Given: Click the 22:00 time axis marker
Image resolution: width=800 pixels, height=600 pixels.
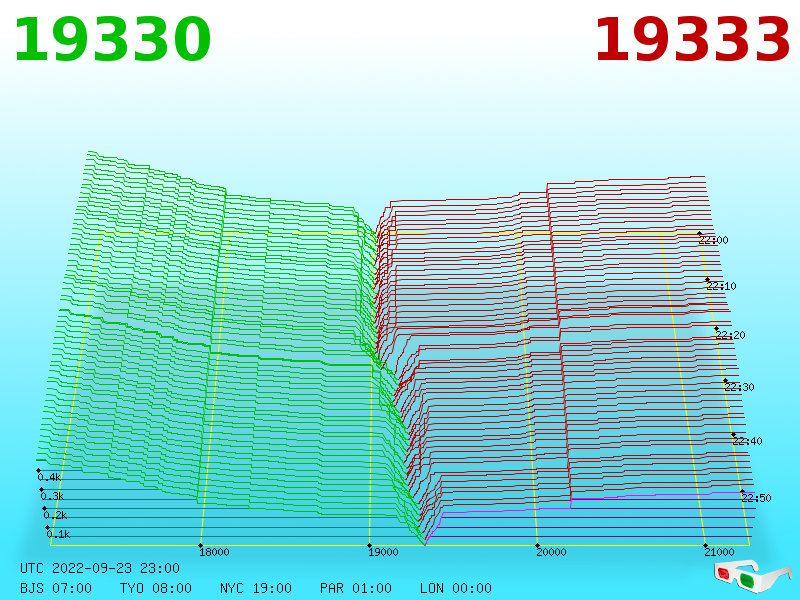Looking at the screenshot, I should click(x=713, y=240).
